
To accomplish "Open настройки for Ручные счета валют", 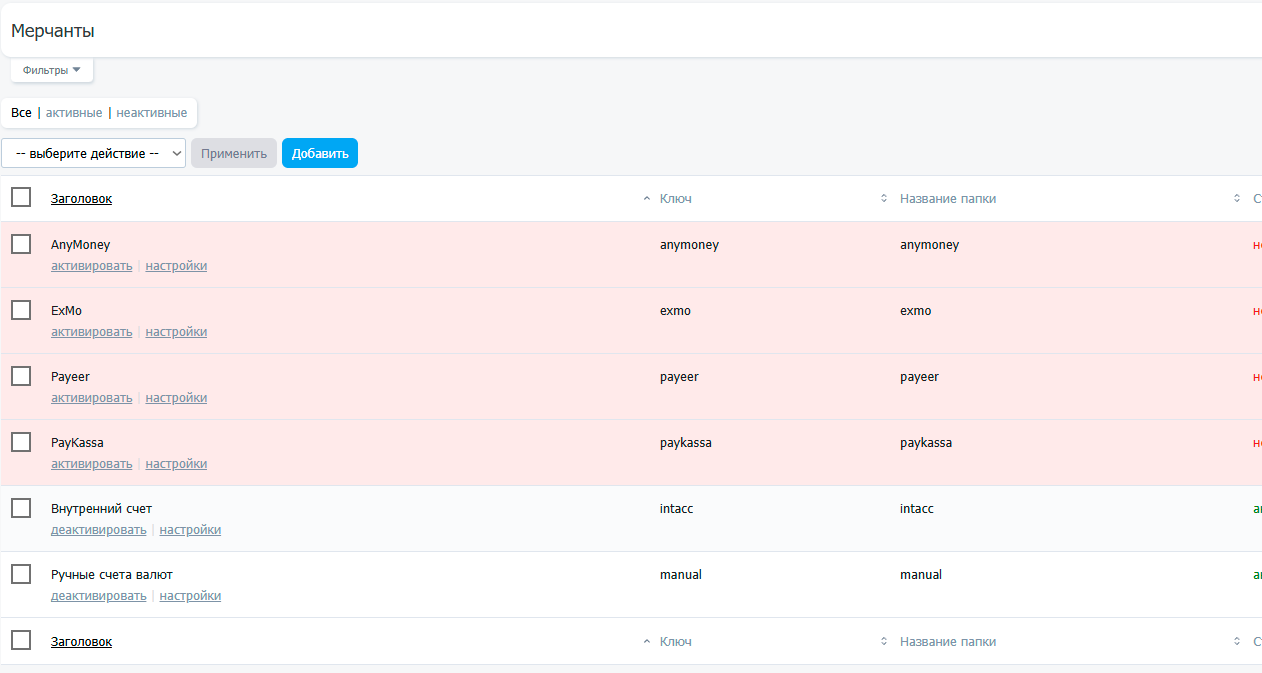I will tap(190, 596).
